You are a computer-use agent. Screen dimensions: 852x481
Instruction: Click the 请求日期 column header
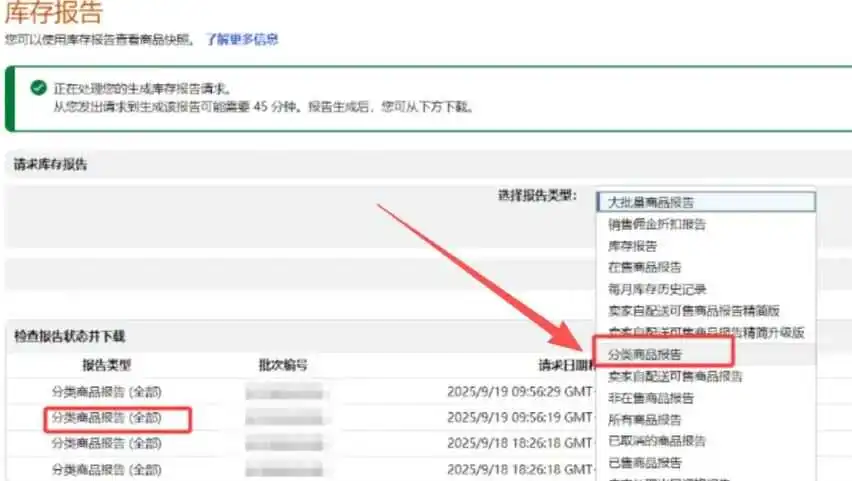[x=567, y=365]
